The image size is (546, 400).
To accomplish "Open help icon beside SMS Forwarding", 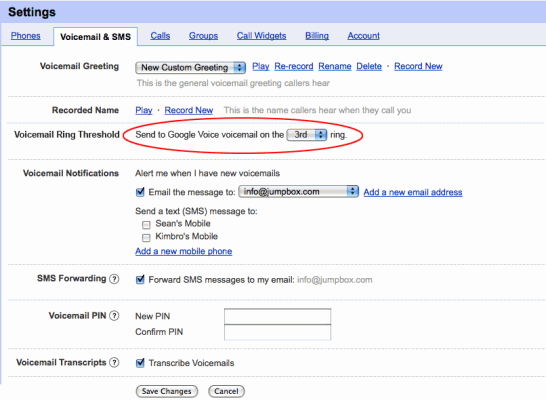I will [114, 279].
